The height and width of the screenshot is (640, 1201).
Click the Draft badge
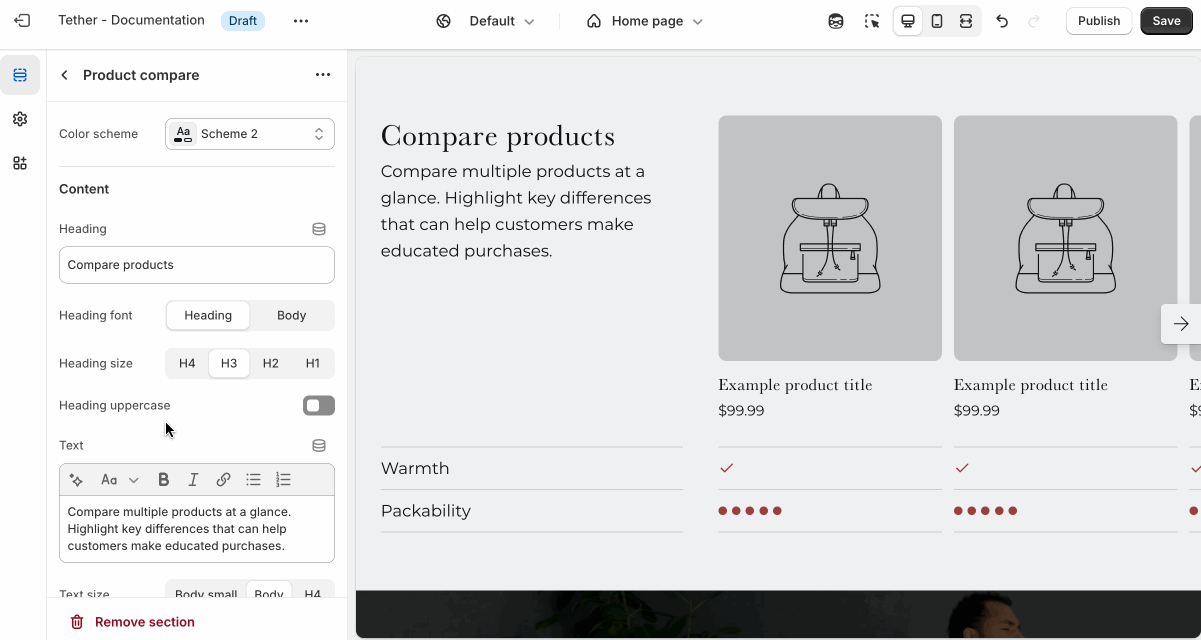243,21
